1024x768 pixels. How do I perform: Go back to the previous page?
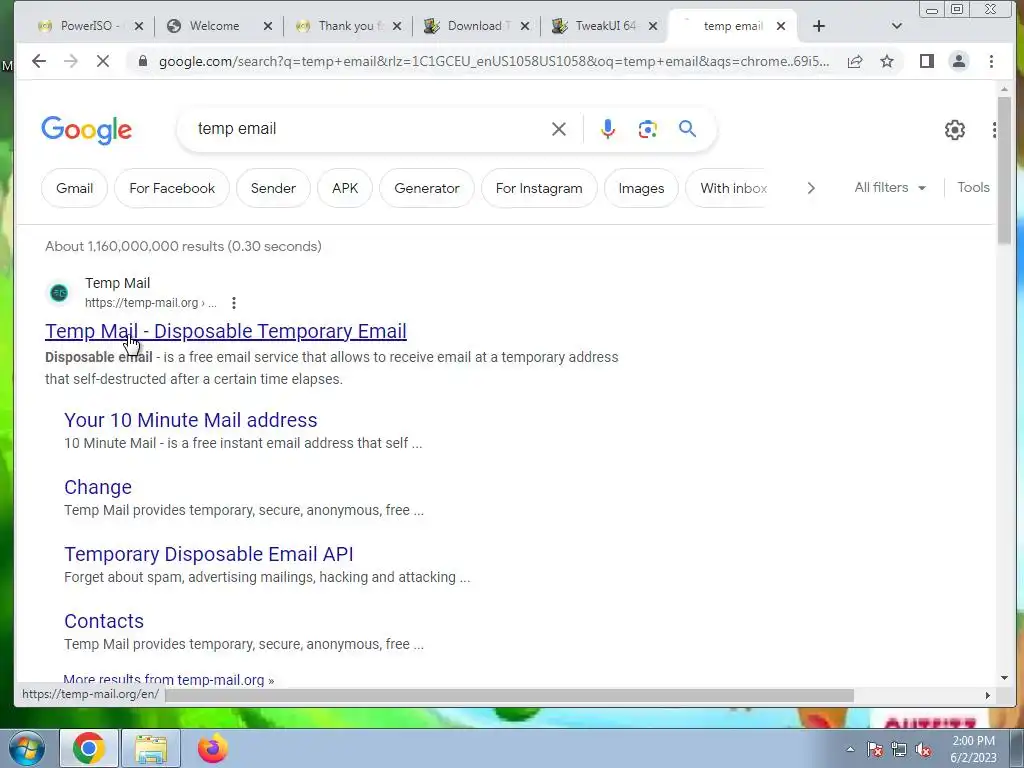39,61
